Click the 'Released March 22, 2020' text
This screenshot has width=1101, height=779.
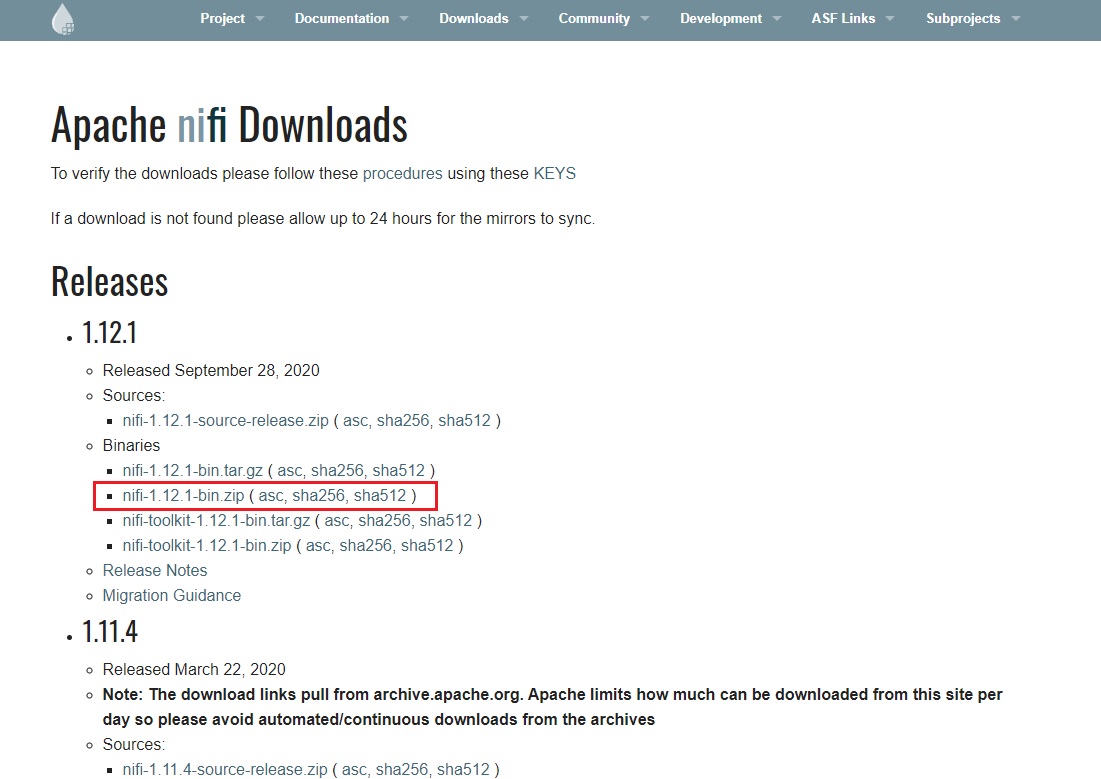pos(194,669)
